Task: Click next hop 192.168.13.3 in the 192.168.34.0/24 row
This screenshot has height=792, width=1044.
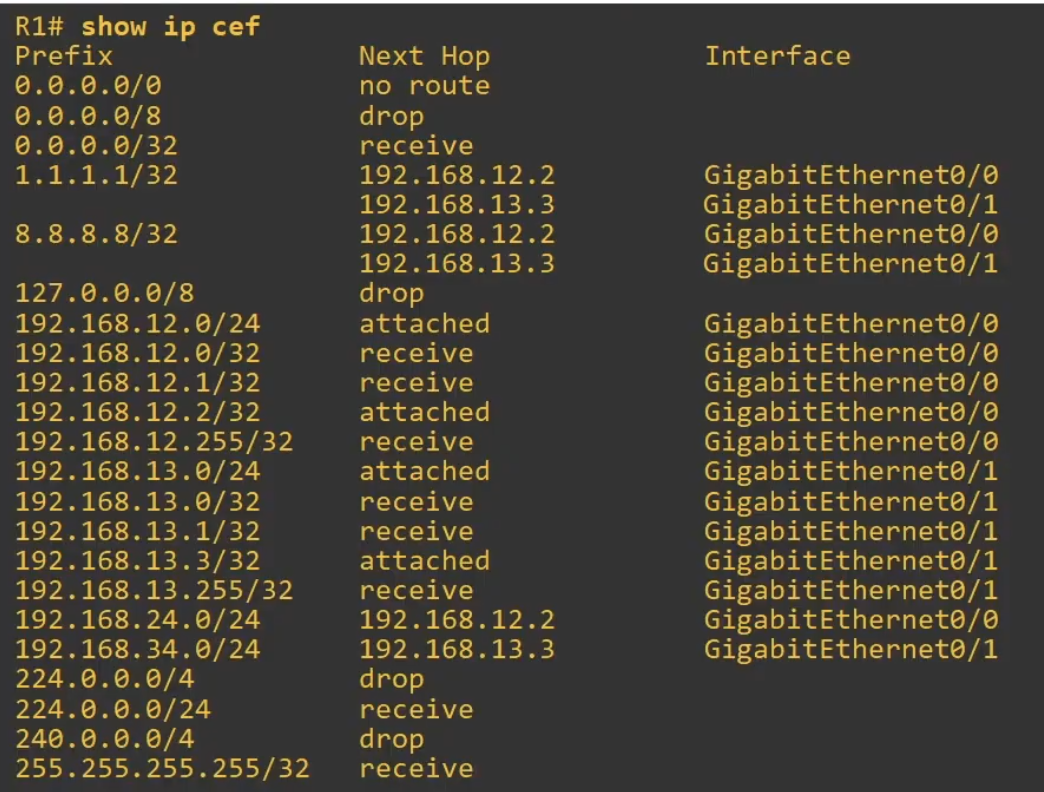Action: [457, 650]
